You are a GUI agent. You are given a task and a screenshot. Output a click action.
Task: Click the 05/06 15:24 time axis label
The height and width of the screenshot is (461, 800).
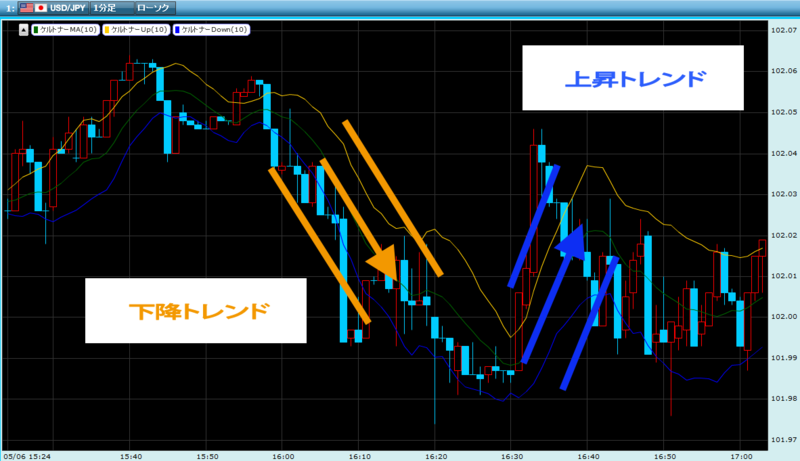click(x=28, y=456)
